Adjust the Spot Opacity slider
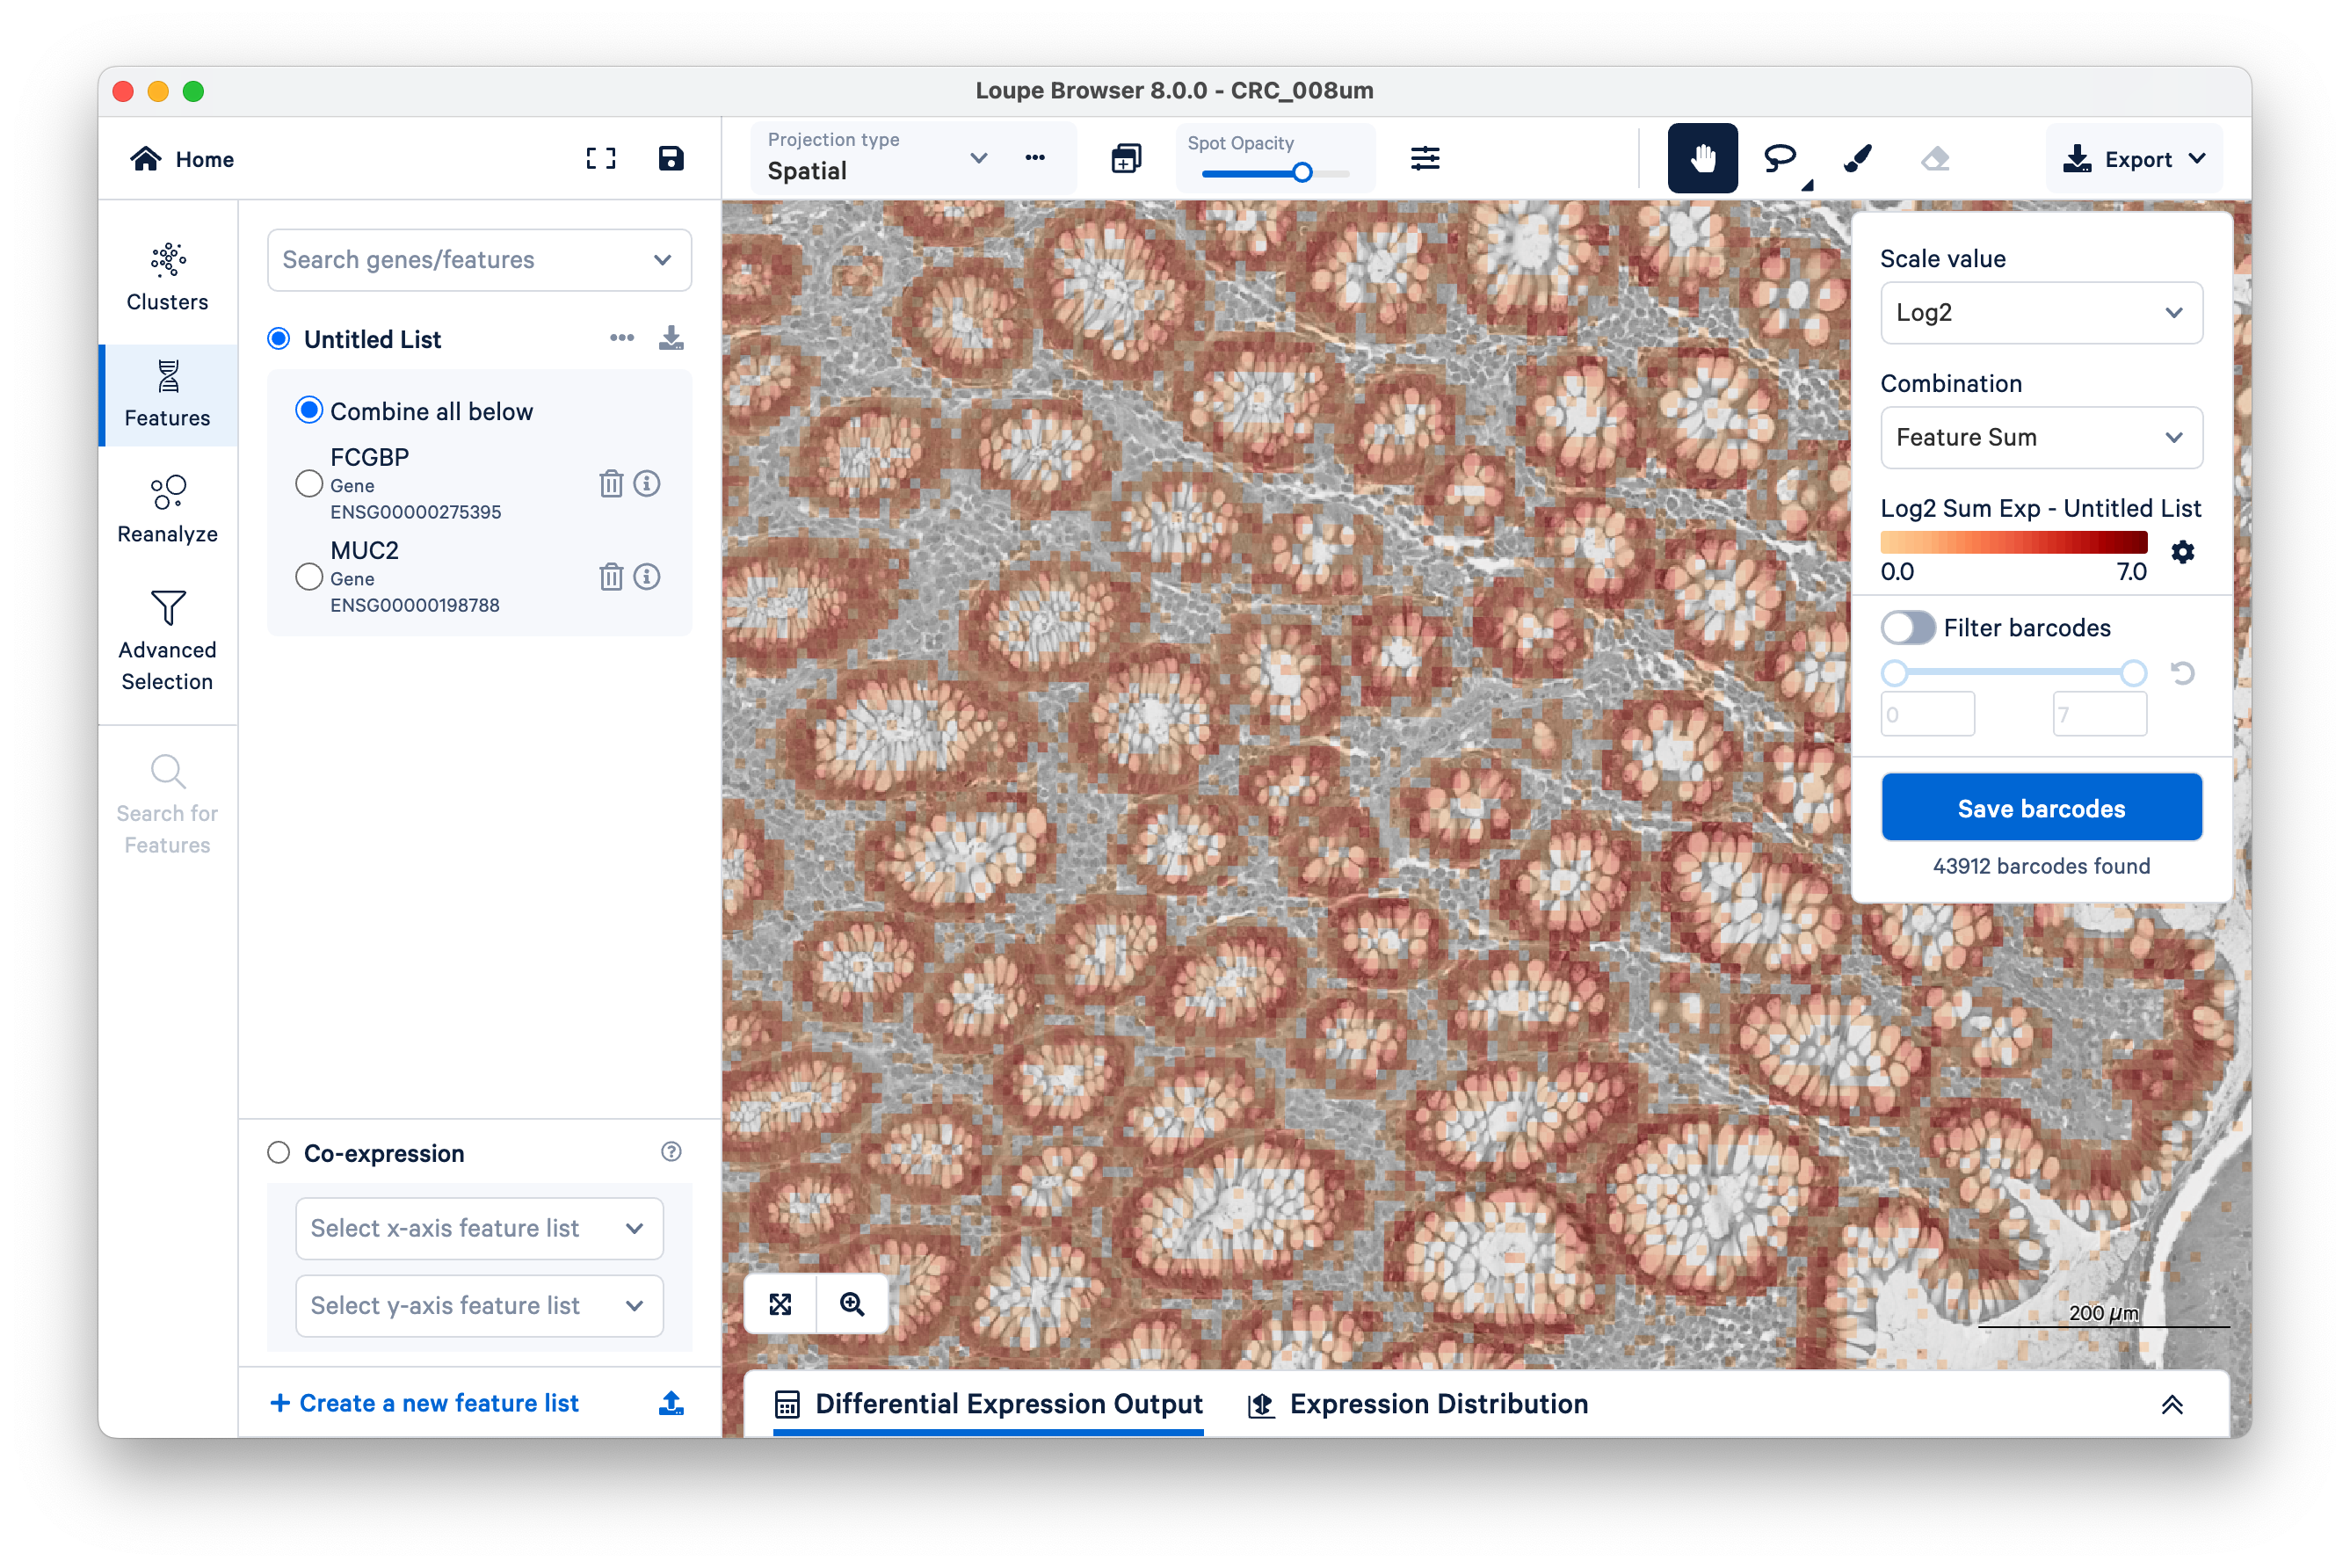Viewport: 2350px width, 1568px height. point(1302,173)
